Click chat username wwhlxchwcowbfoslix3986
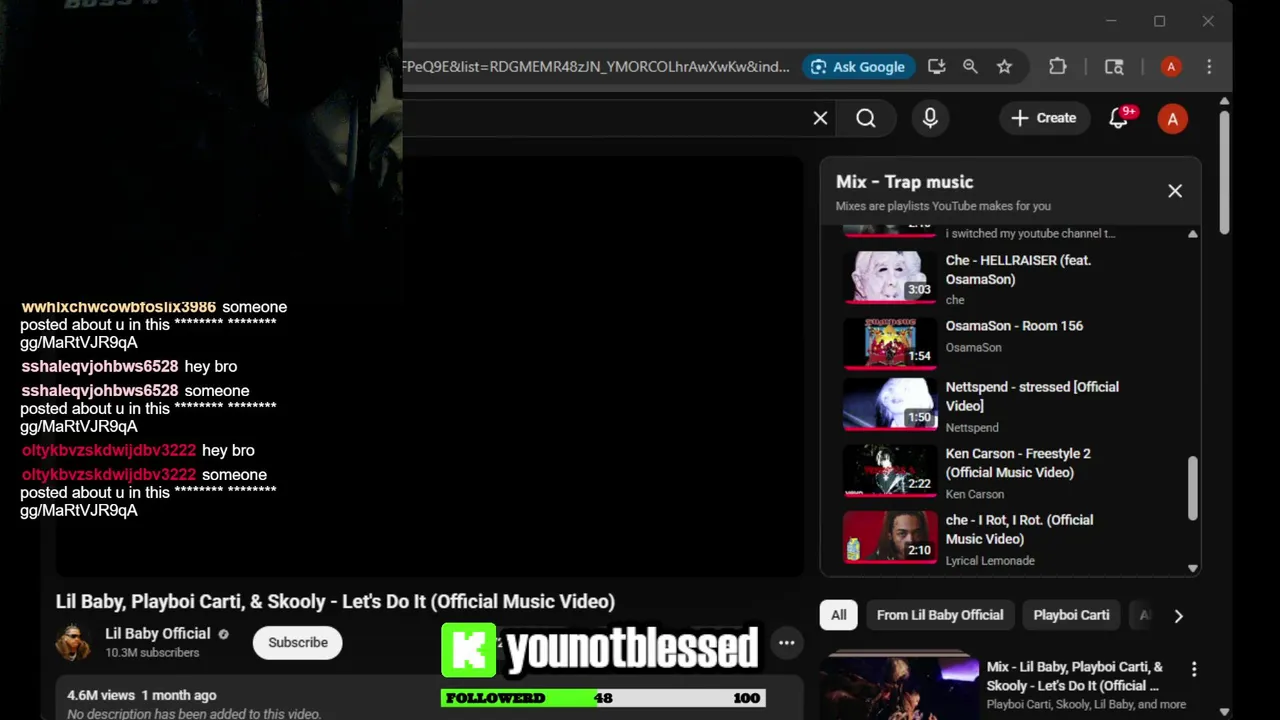Image resolution: width=1280 pixels, height=720 pixels. (119, 307)
